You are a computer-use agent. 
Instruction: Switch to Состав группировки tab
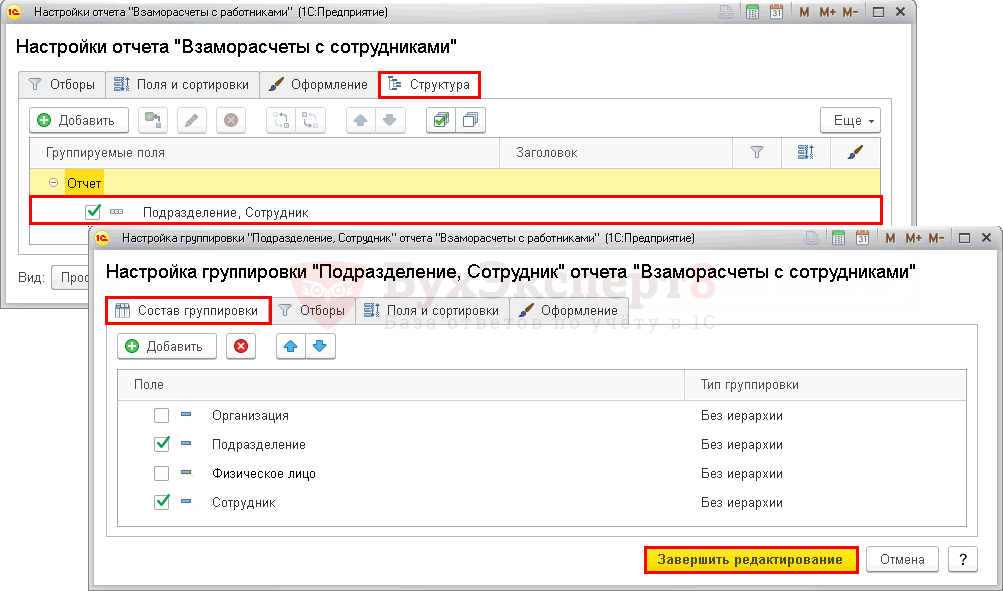coord(187,311)
